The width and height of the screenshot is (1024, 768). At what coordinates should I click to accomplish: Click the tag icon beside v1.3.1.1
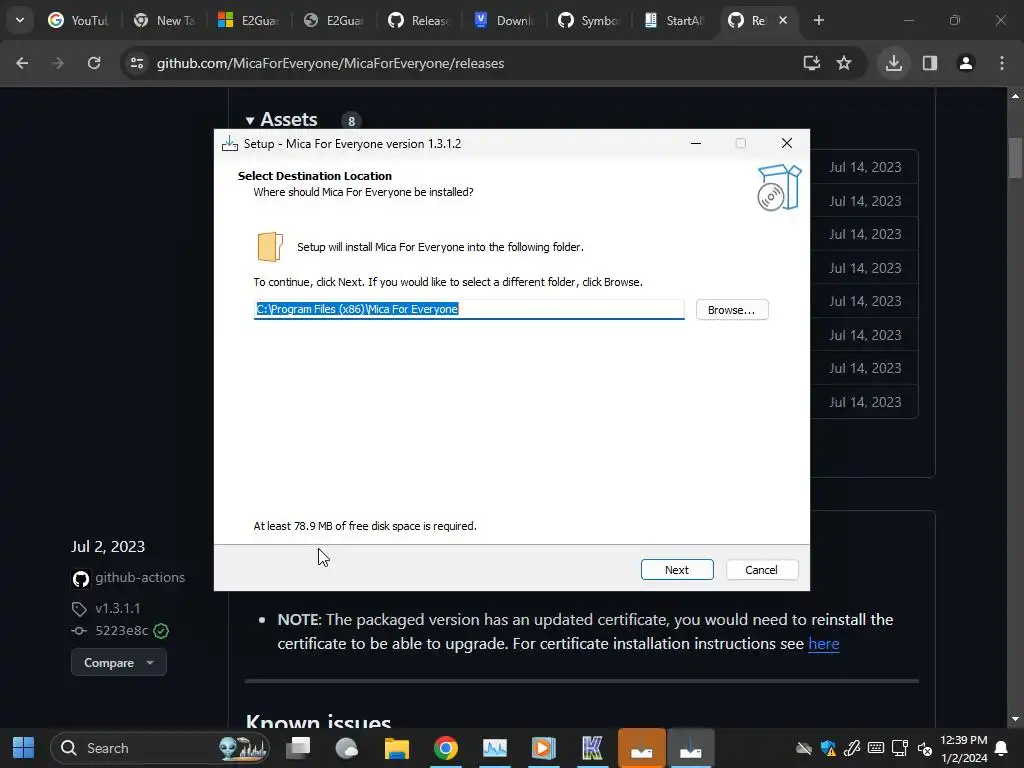coord(79,609)
